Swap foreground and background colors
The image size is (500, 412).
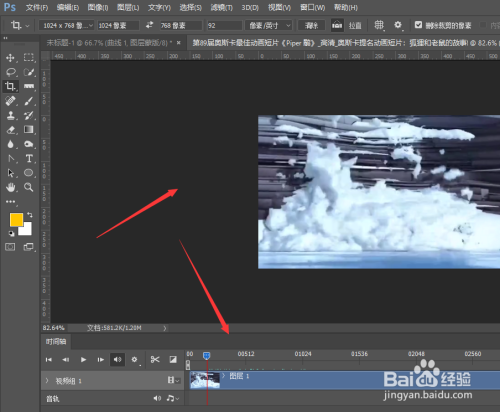coord(29,215)
